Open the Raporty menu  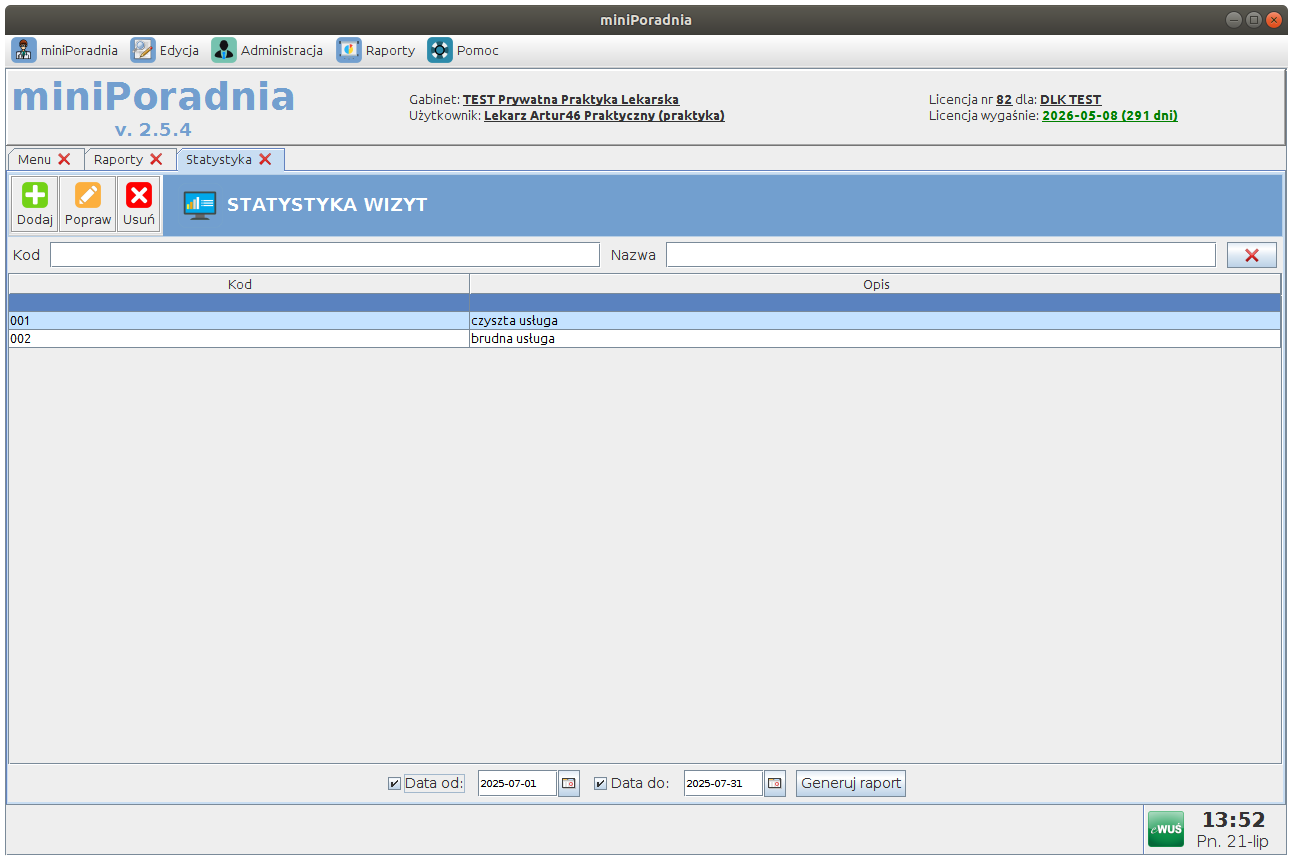coord(376,50)
